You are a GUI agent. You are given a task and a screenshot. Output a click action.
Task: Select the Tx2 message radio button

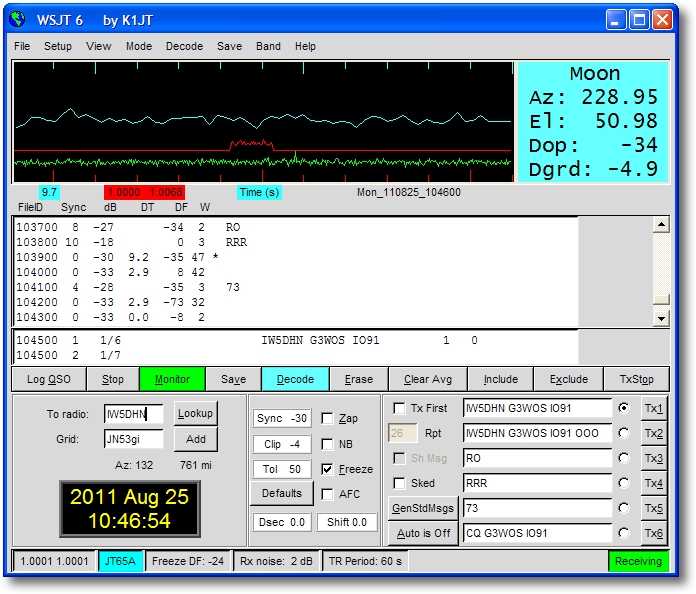(624, 433)
